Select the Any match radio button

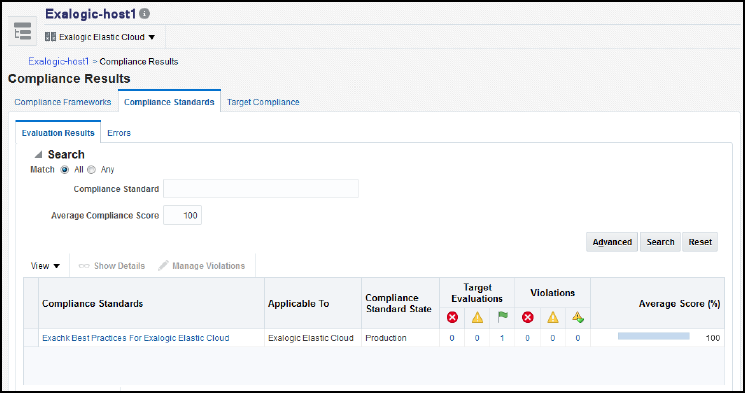92,170
